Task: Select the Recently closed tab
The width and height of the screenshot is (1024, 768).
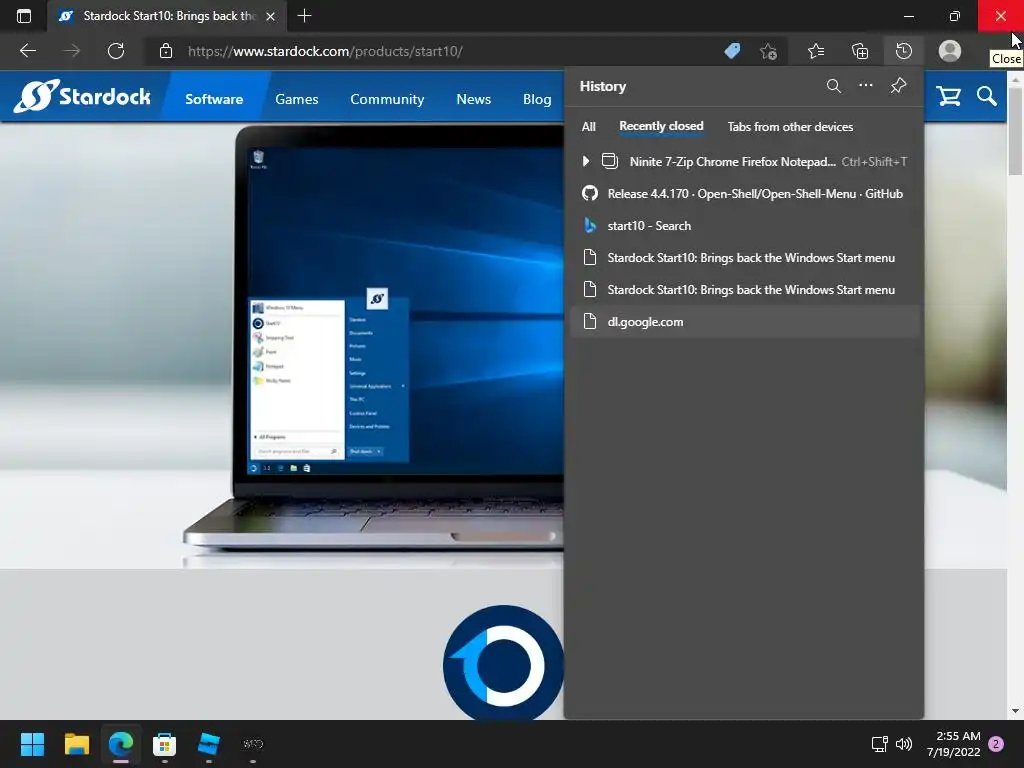Action: pyautogui.click(x=661, y=126)
